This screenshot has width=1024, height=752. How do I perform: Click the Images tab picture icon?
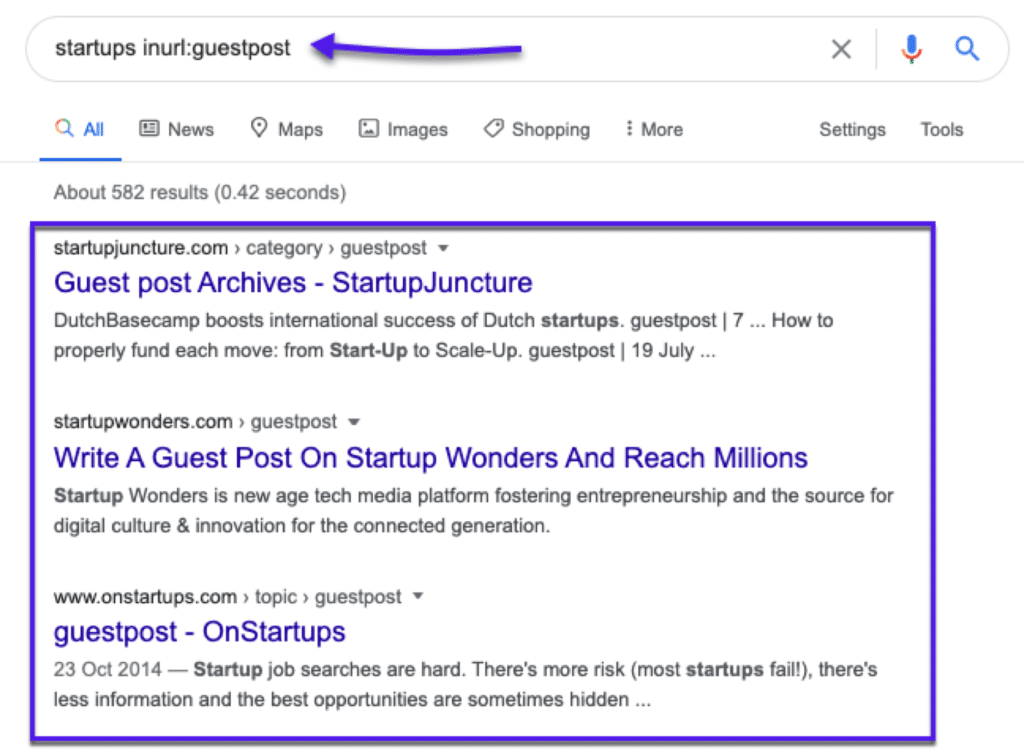[369, 129]
